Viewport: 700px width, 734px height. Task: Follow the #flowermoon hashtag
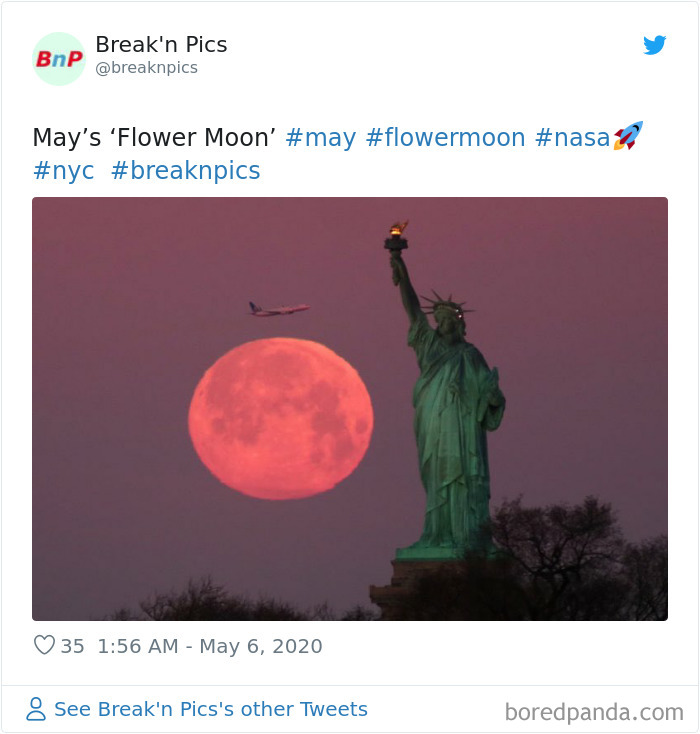coord(445,138)
